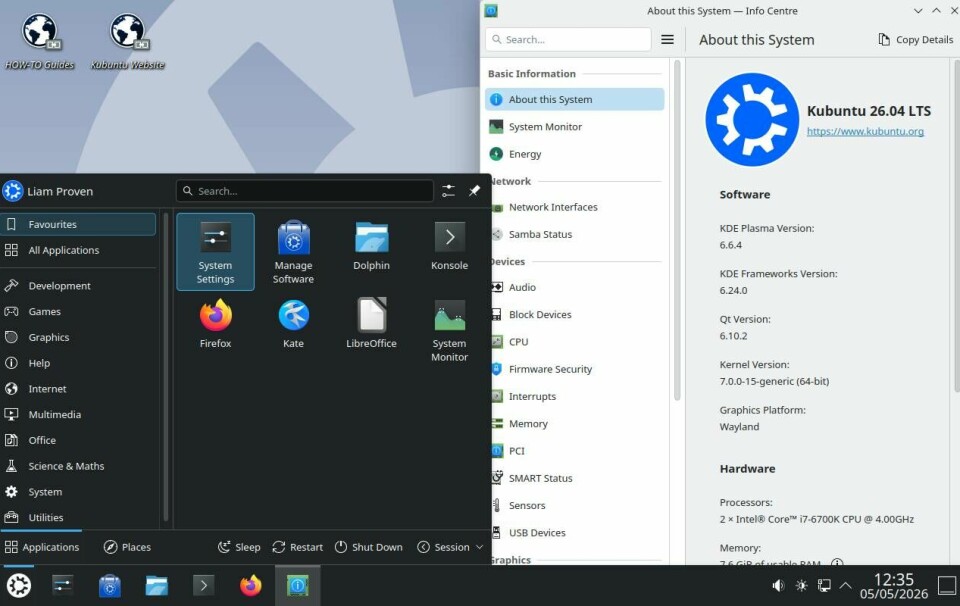The width and height of the screenshot is (960, 606).
Task: Expand the Session dropdown
Action: [451, 547]
